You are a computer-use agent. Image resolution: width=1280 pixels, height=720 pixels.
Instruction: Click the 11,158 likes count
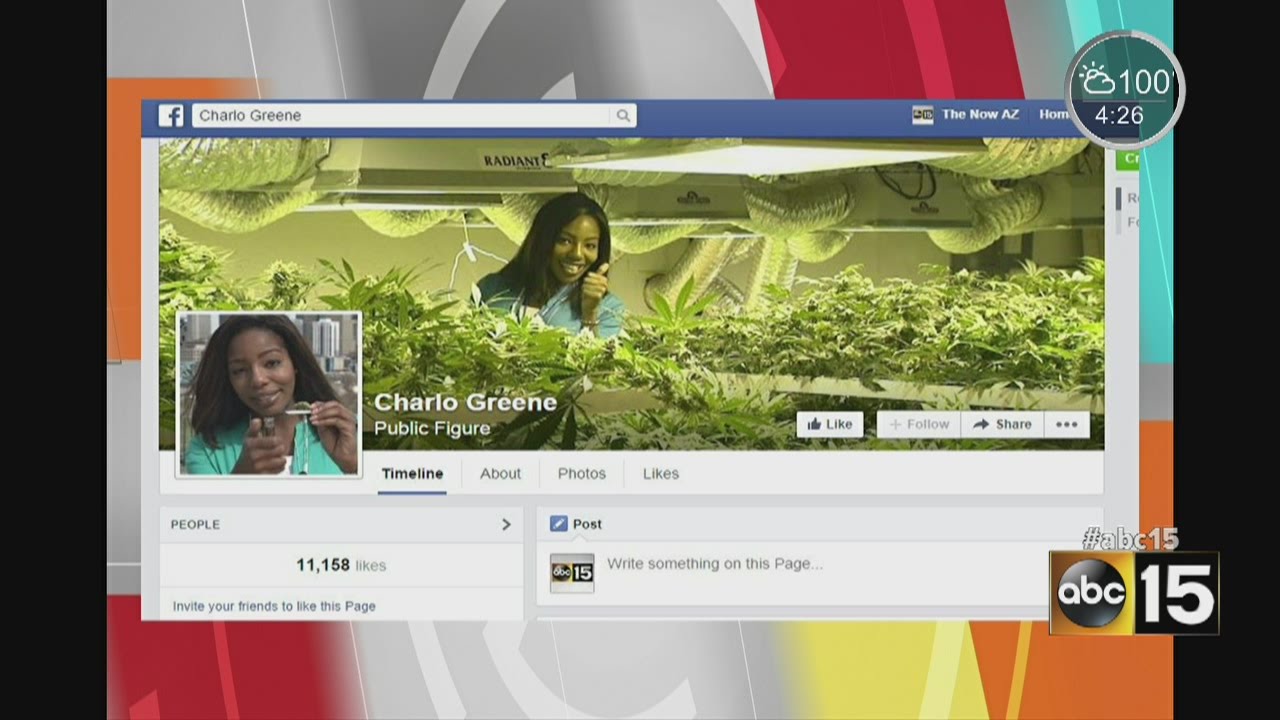click(x=341, y=565)
